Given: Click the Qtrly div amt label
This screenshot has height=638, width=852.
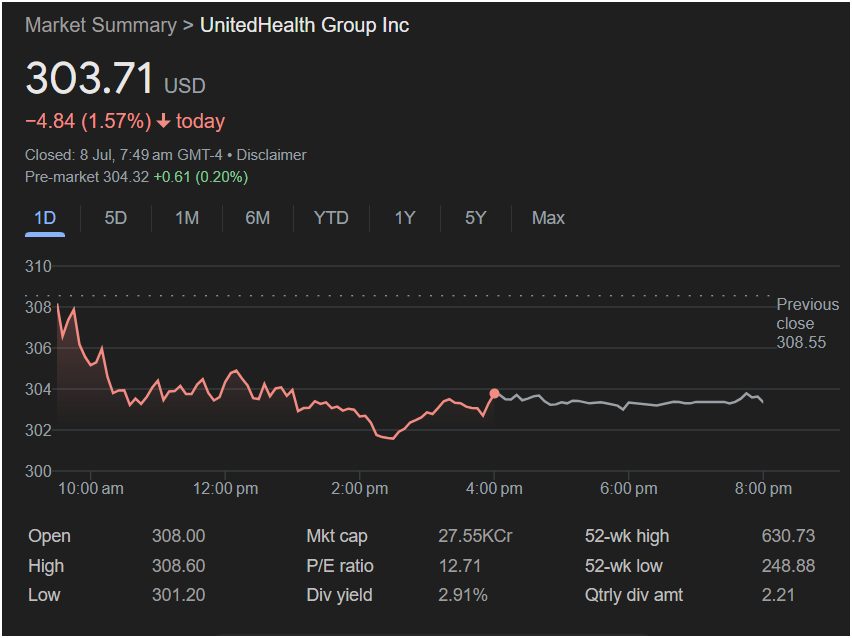Looking at the screenshot, I should [x=634, y=596].
